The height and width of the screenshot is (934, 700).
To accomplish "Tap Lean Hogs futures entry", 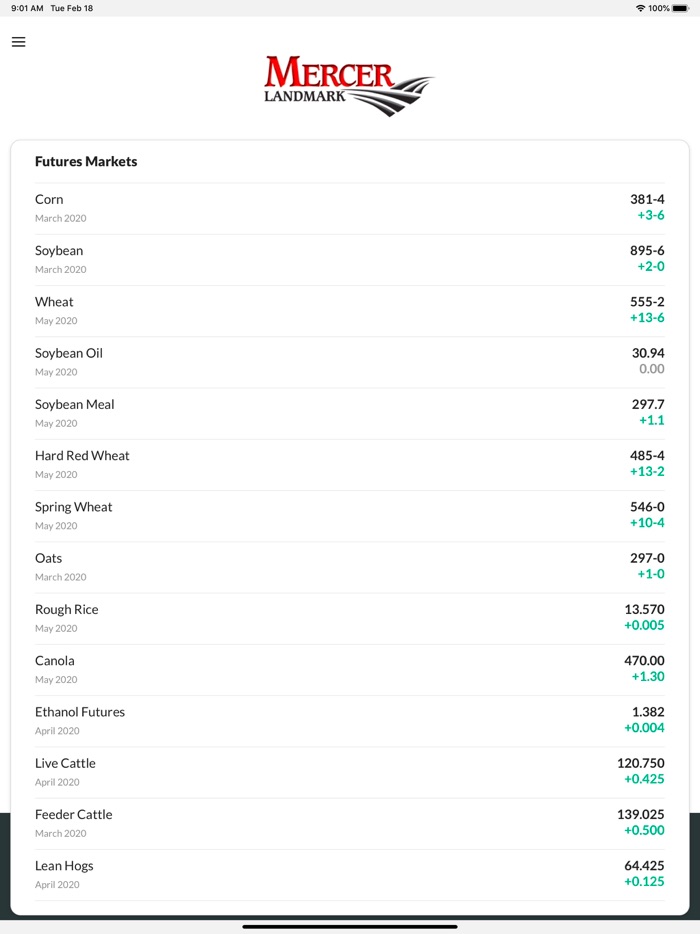I will 349,874.
